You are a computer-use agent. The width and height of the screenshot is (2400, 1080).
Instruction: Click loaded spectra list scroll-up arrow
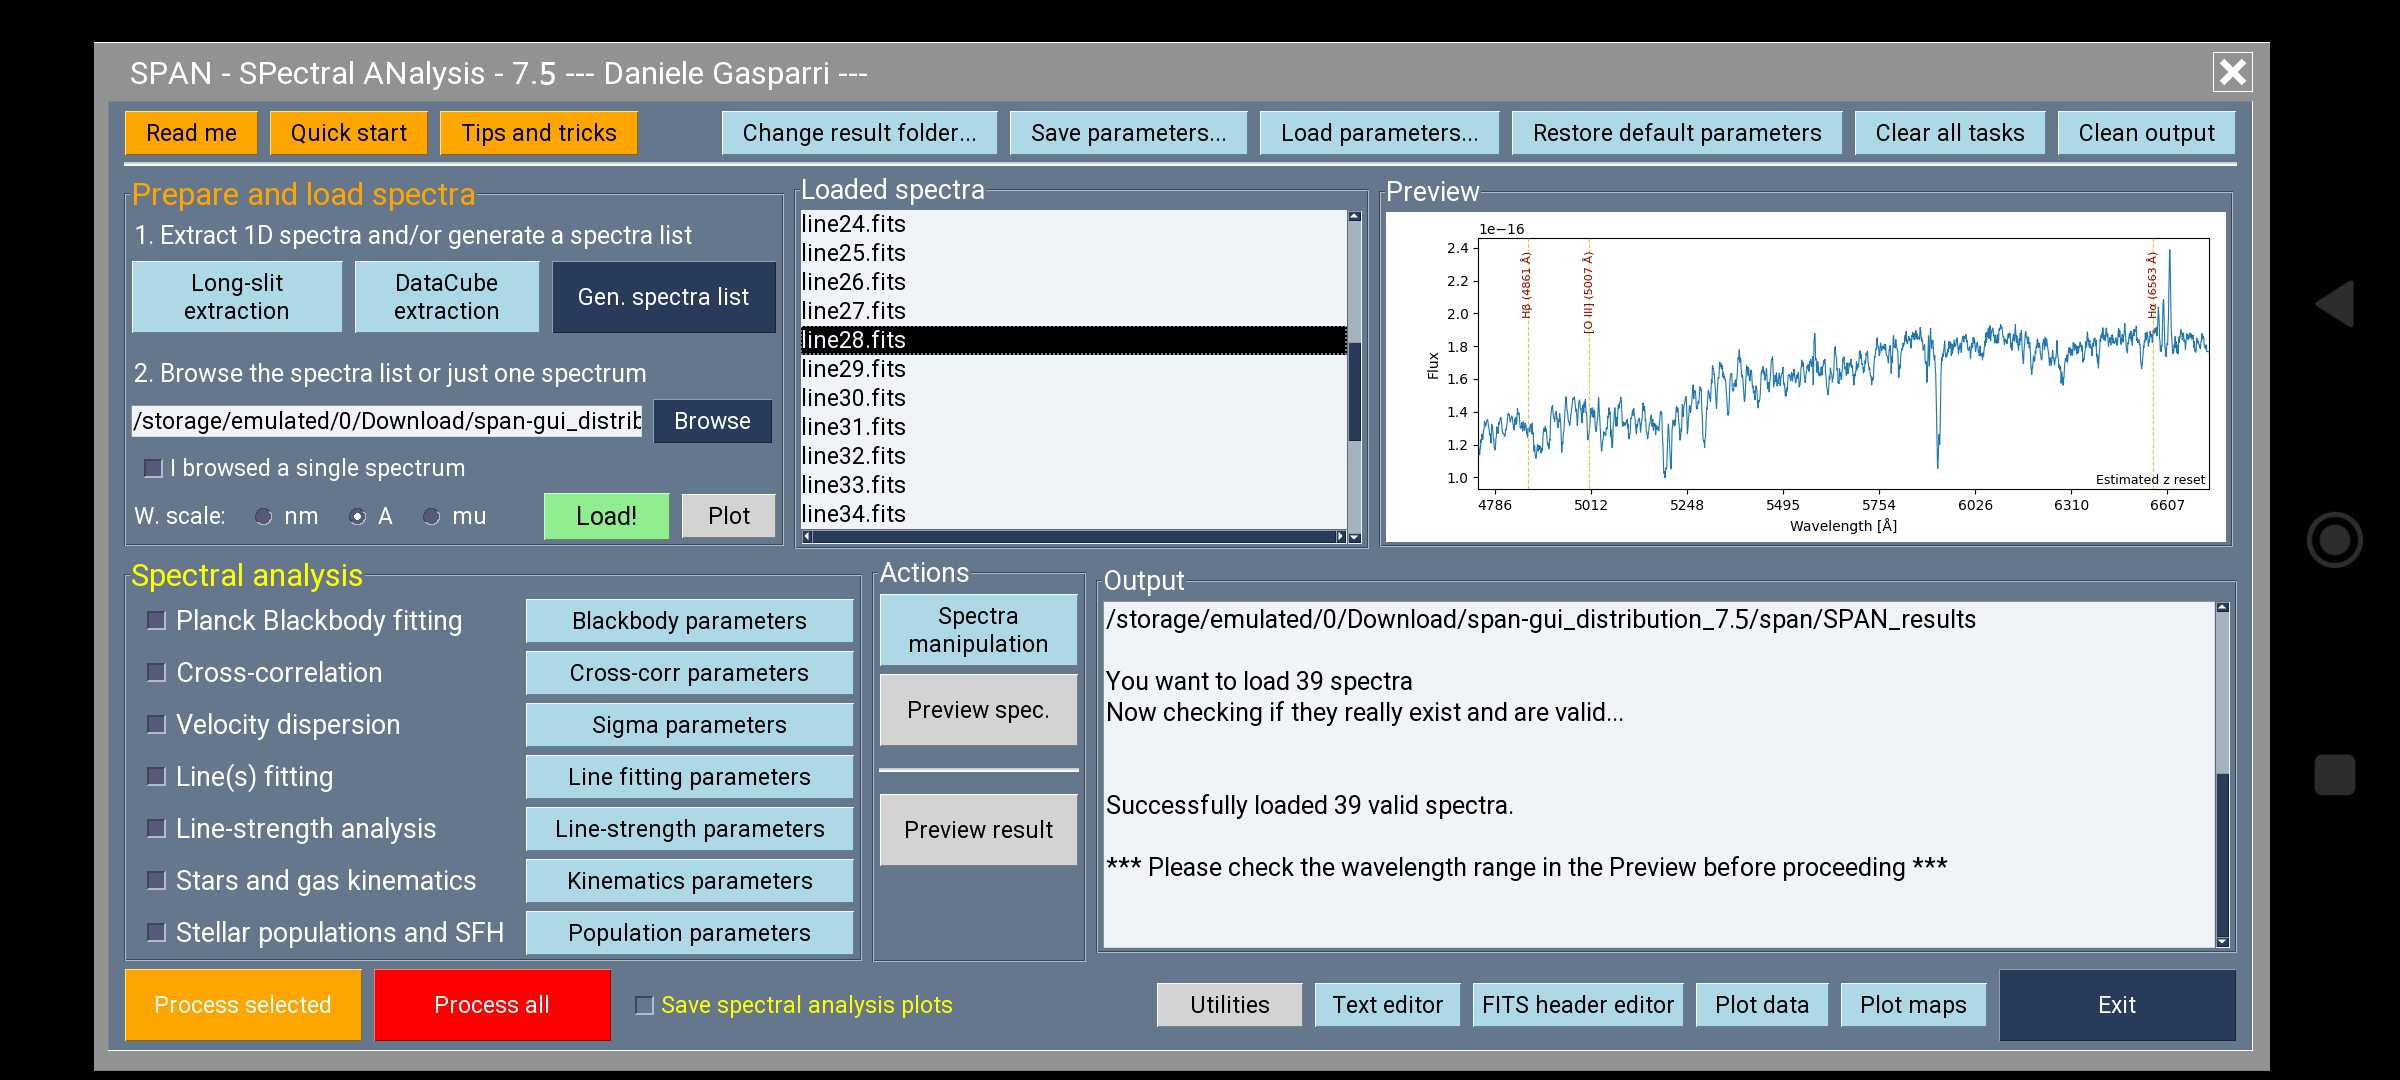coord(1355,216)
